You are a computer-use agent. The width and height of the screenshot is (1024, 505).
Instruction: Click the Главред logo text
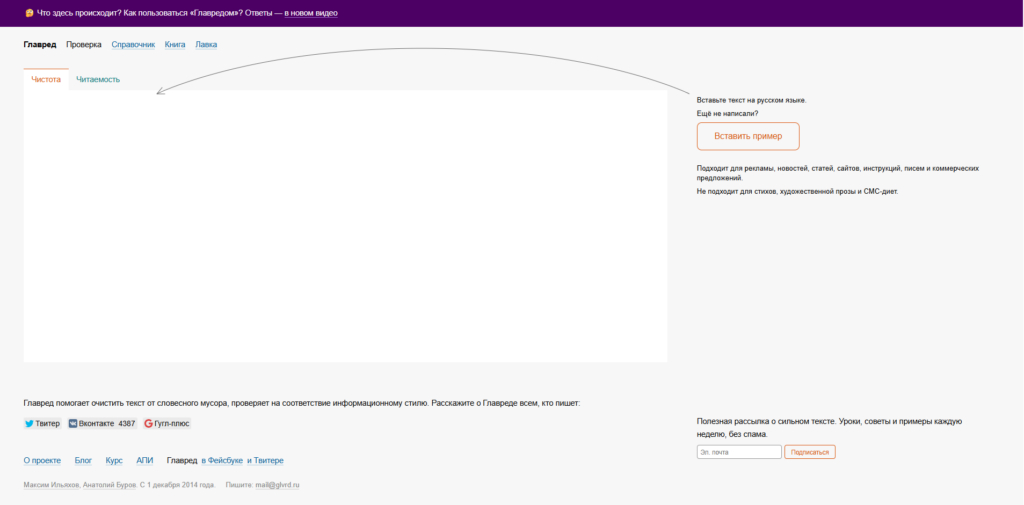[40, 44]
